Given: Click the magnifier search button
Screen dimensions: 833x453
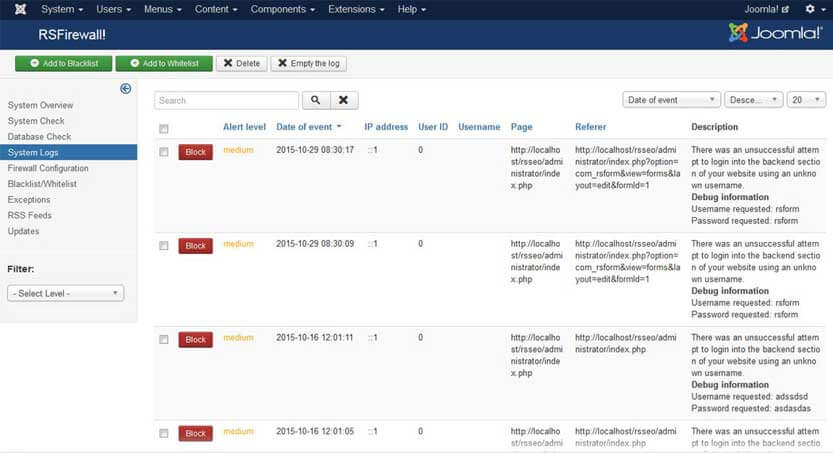Looking at the screenshot, I should pos(316,100).
